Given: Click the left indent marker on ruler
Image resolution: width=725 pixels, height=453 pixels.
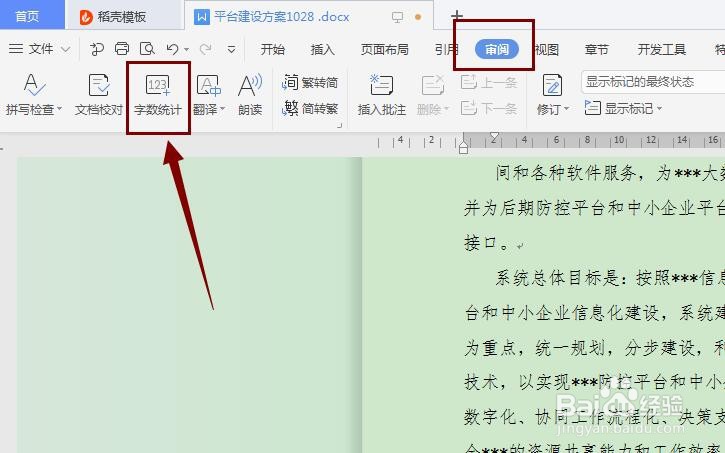Looking at the screenshot, I should (463, 147).
